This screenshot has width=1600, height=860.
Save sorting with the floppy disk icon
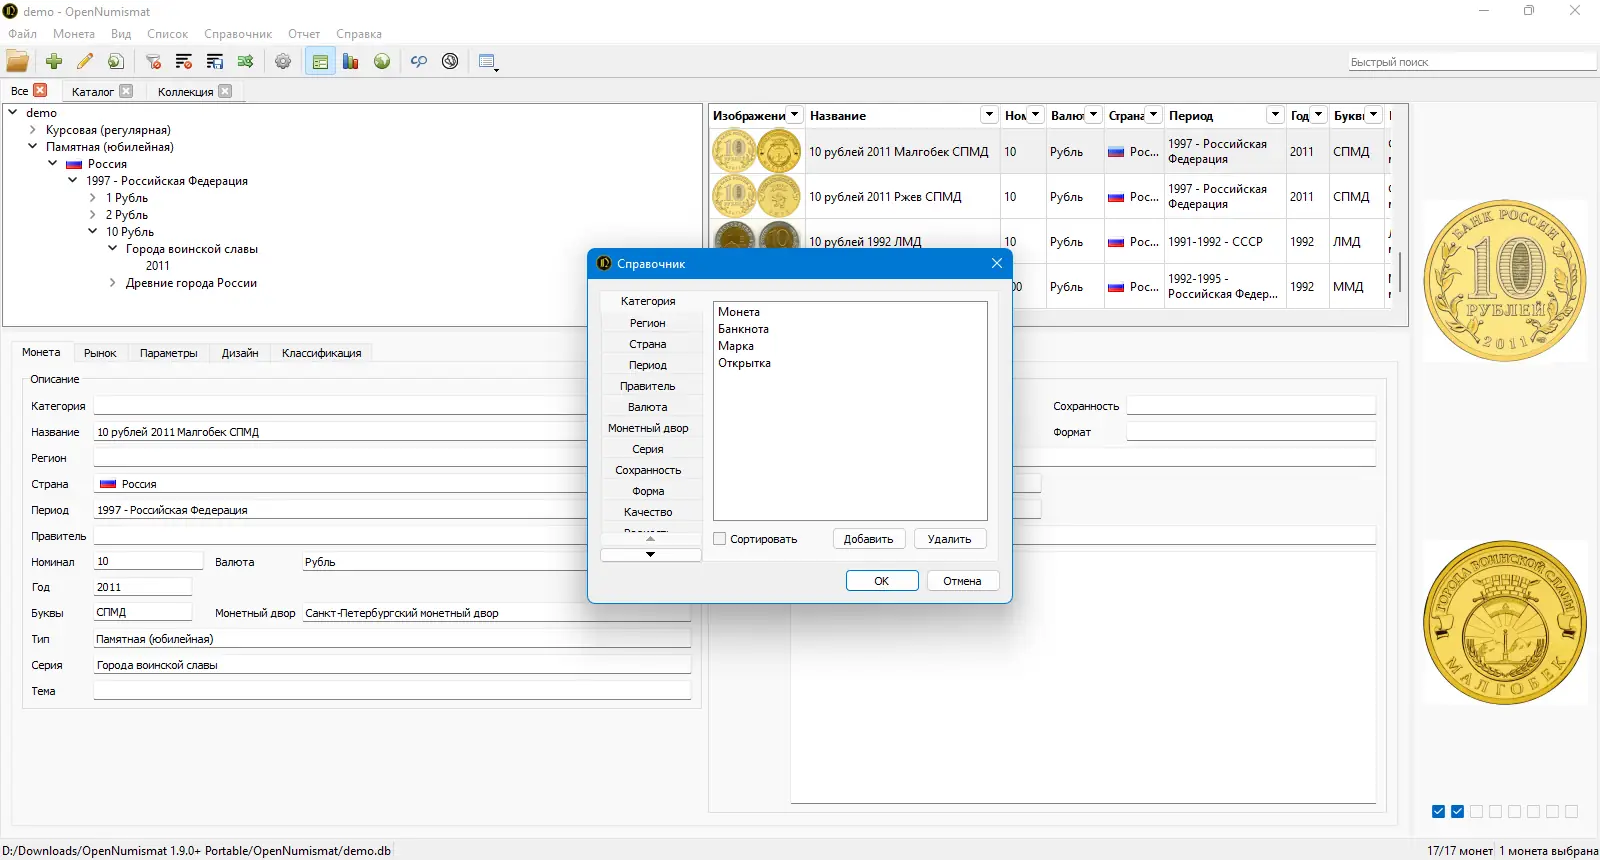(x=215, y=61)
